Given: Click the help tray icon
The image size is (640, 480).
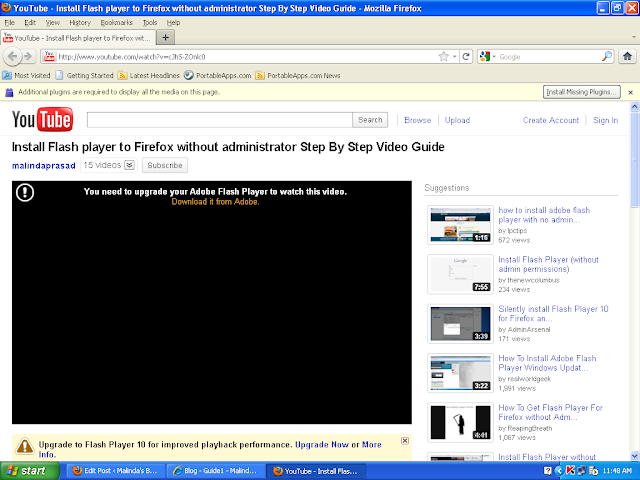Looking at the screenshot, I should click(x=548, y=471).
